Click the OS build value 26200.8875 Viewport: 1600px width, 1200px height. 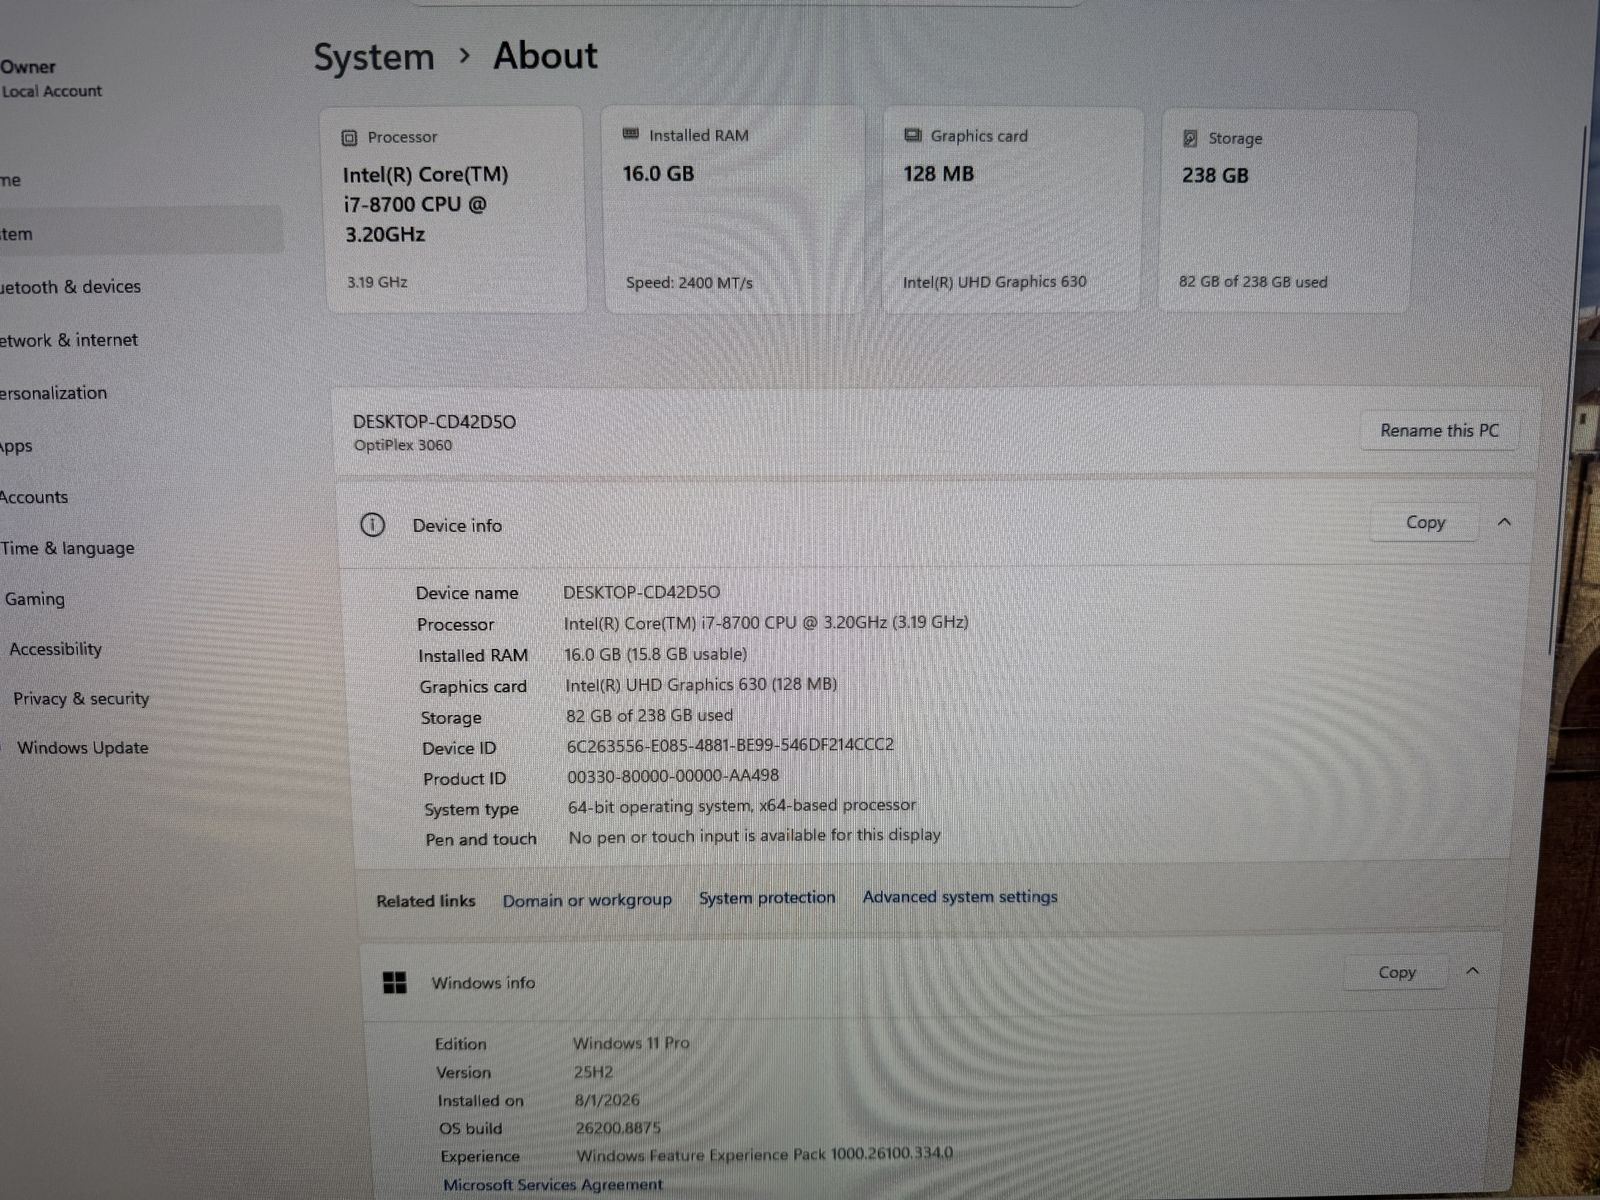618,1128
